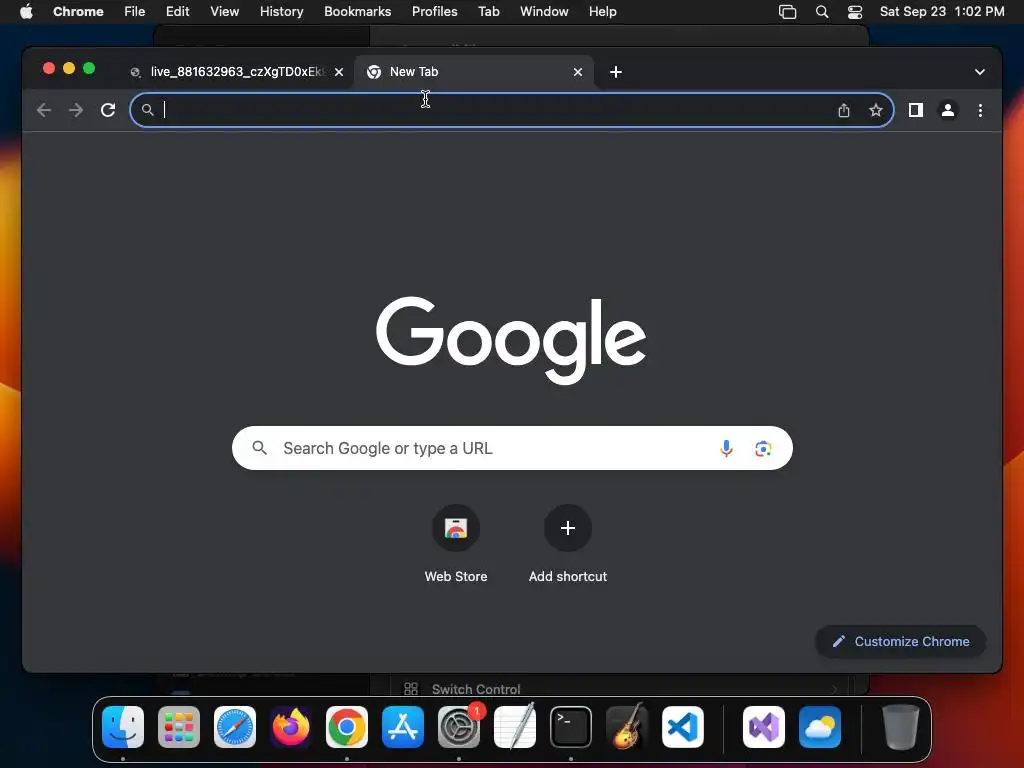
Task: Open TextEdit from the dock
Action: coord(515,727)
